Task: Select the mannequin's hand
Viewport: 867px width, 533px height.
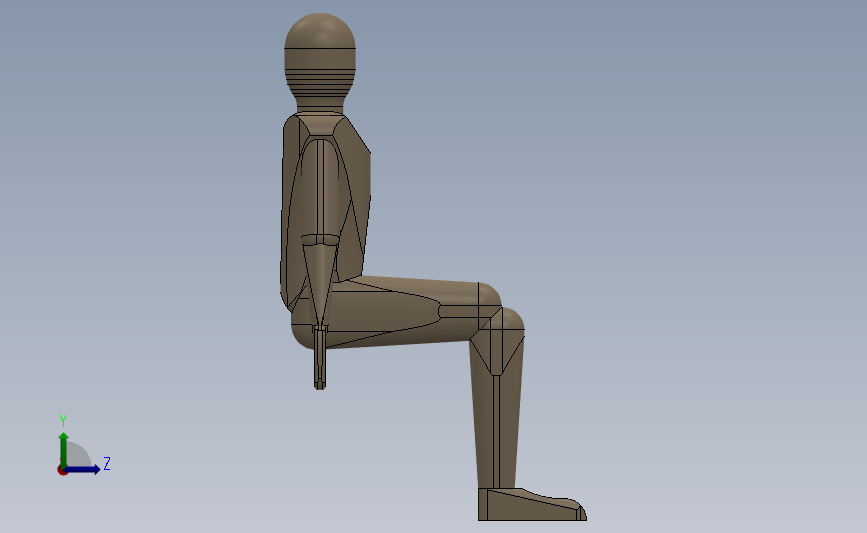Action: point(320,358)
